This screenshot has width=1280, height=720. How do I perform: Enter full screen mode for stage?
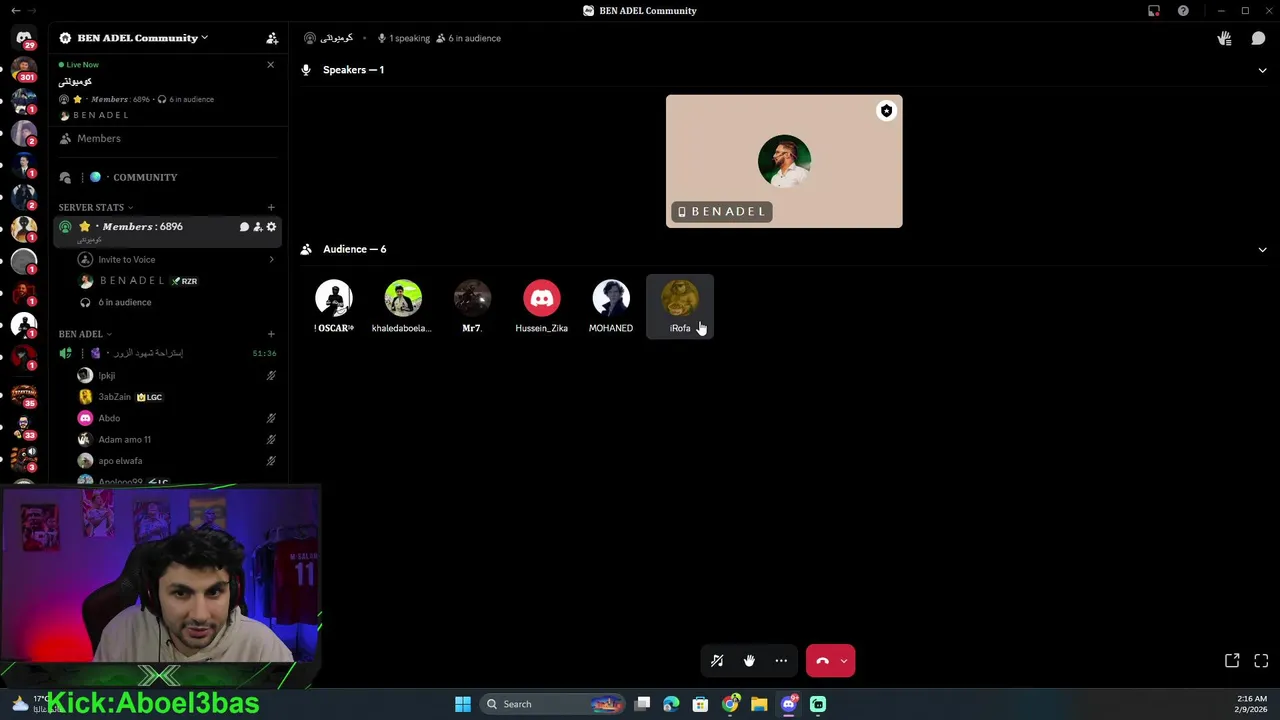1261,661
